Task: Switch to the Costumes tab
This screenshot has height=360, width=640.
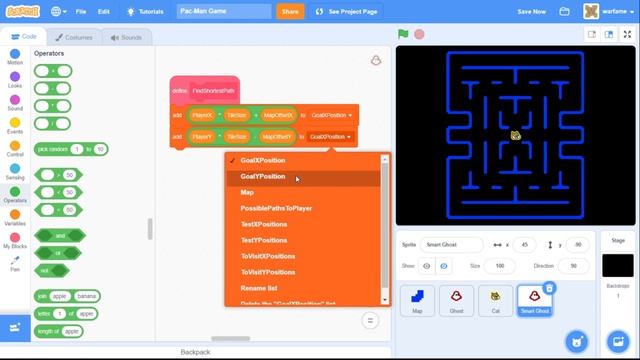Action: pos(74,38)
